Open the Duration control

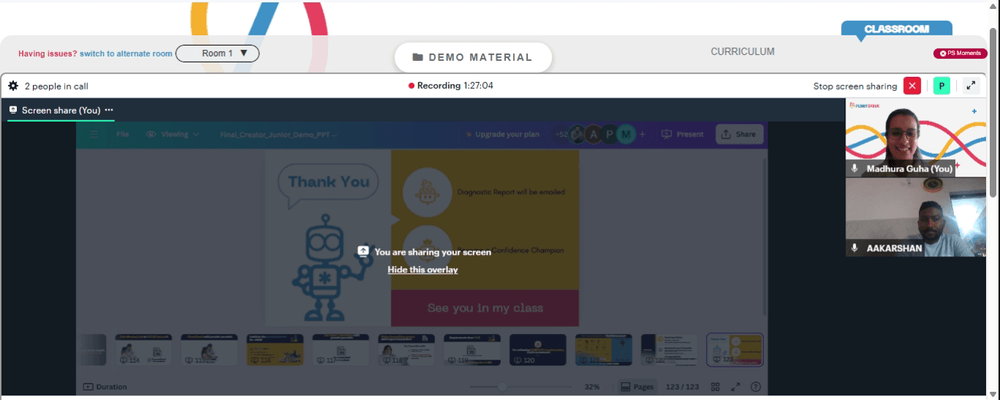(x=105, y=387)
